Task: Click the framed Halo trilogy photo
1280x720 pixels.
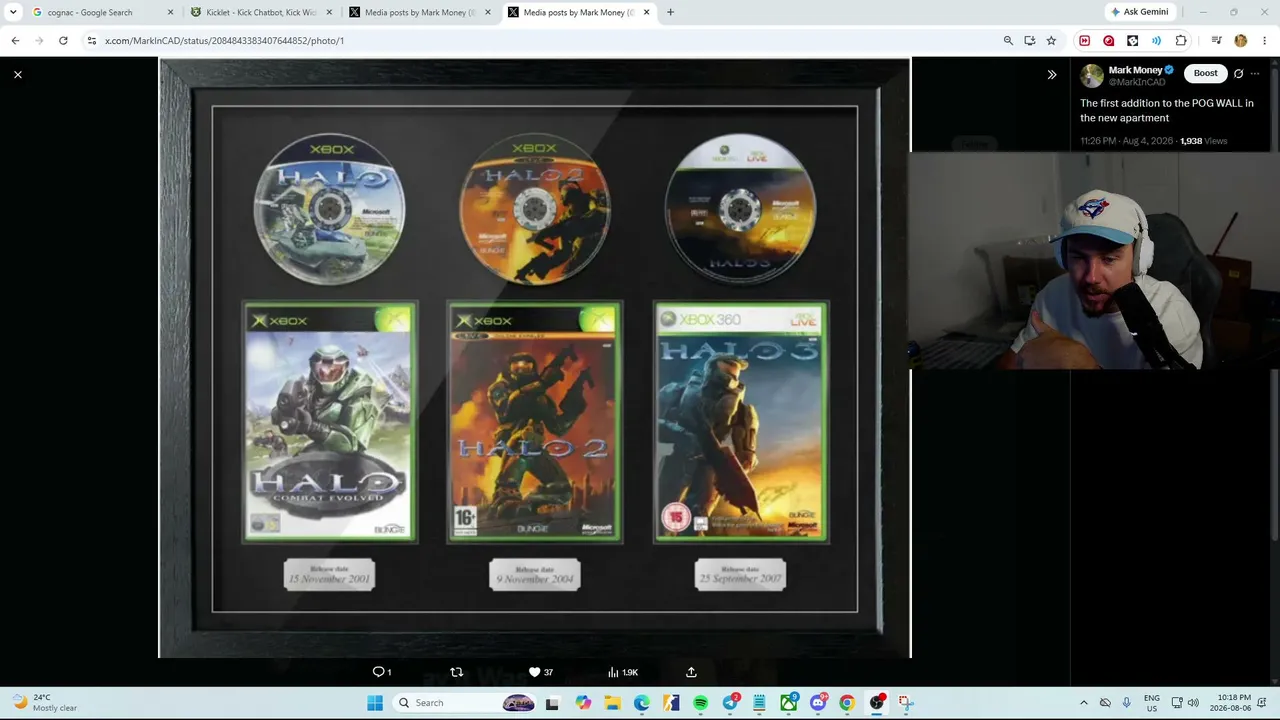Action: [535, 357]
